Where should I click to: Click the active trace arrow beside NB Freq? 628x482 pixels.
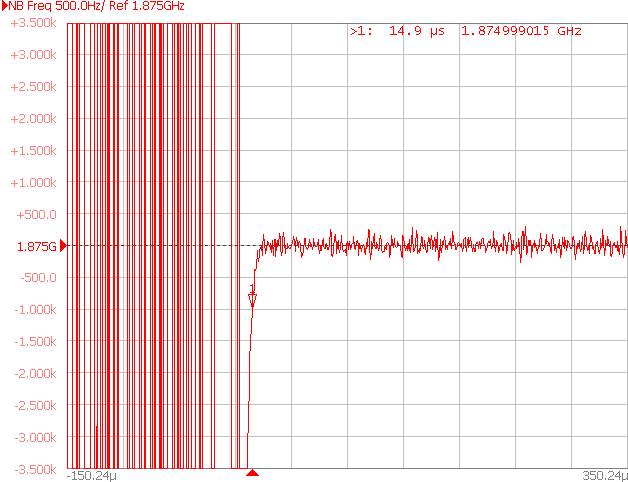coord(4,6)
